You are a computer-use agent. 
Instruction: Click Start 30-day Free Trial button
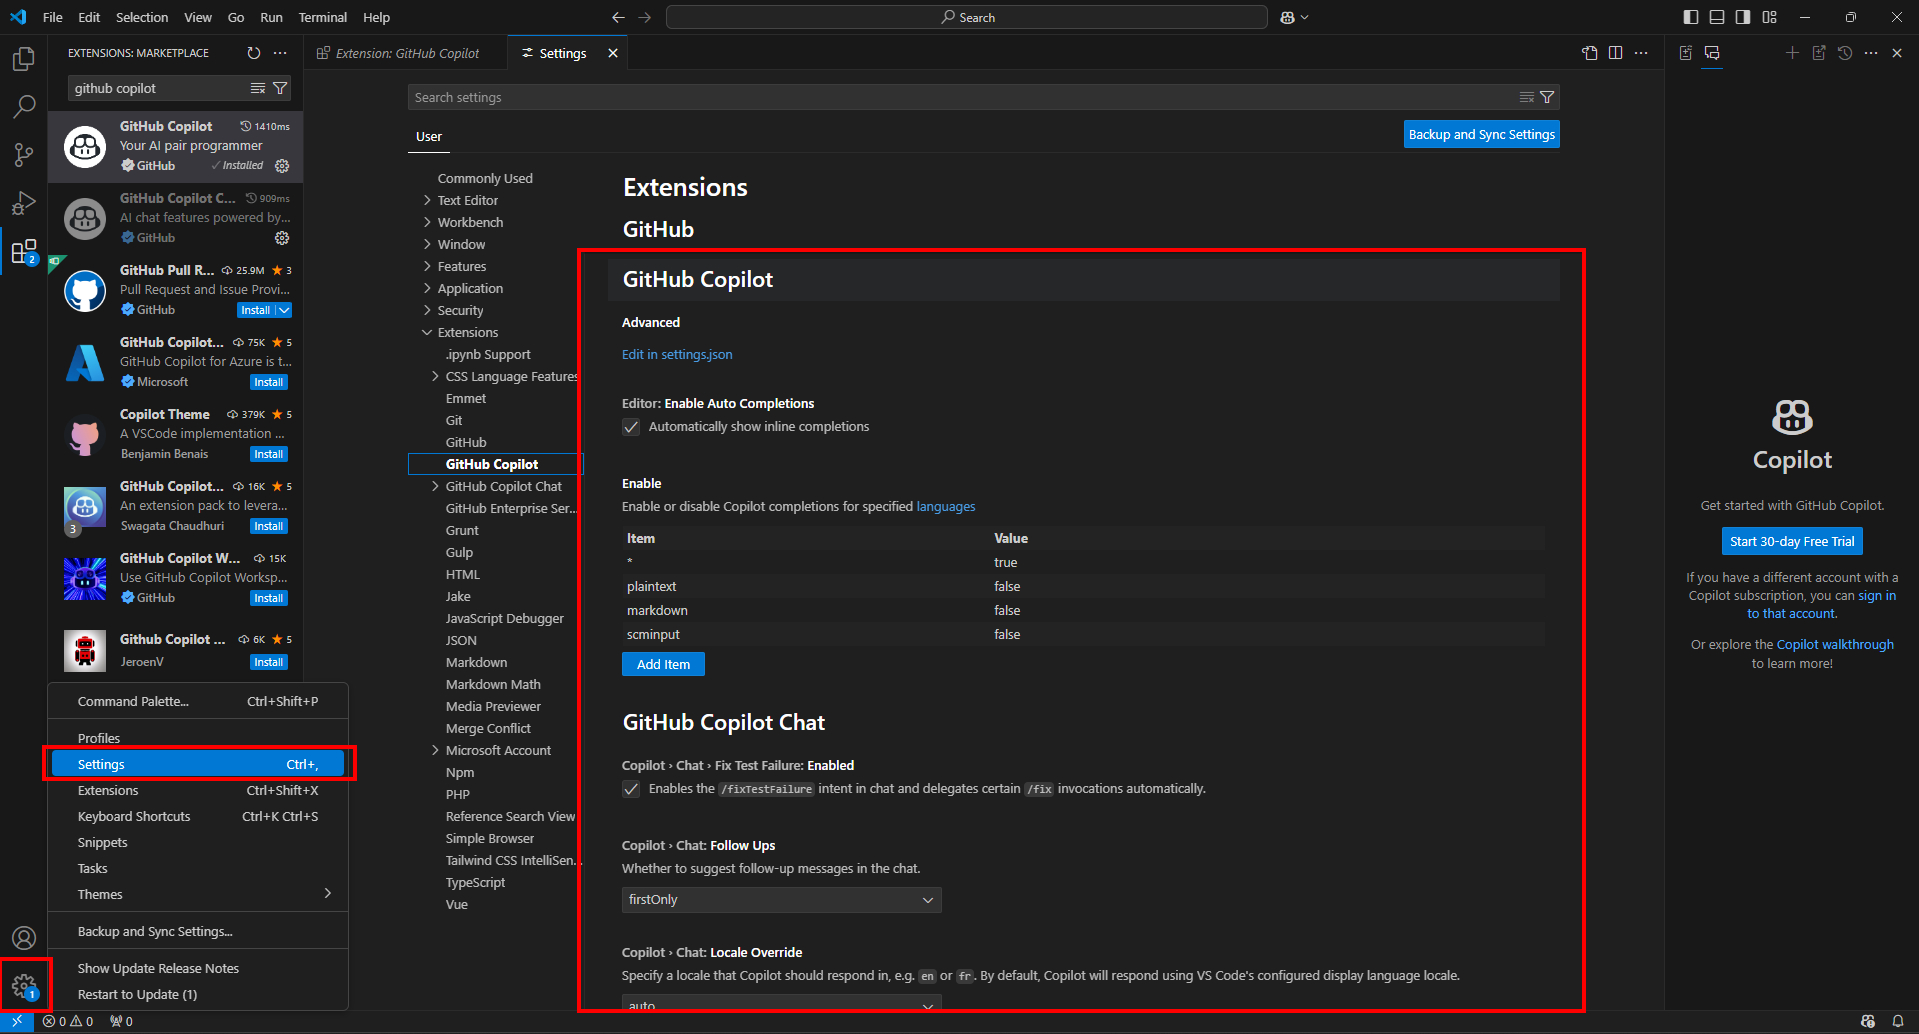(x=1792, y=541)
